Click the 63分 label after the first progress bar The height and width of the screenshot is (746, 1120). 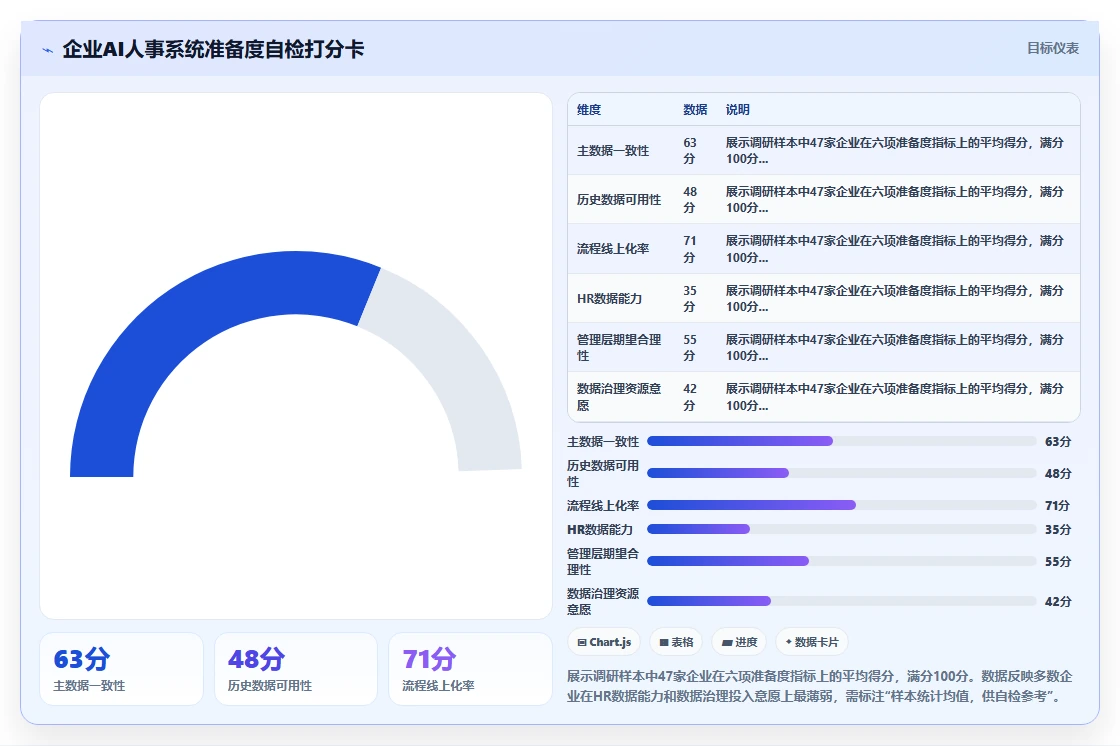1058,442
